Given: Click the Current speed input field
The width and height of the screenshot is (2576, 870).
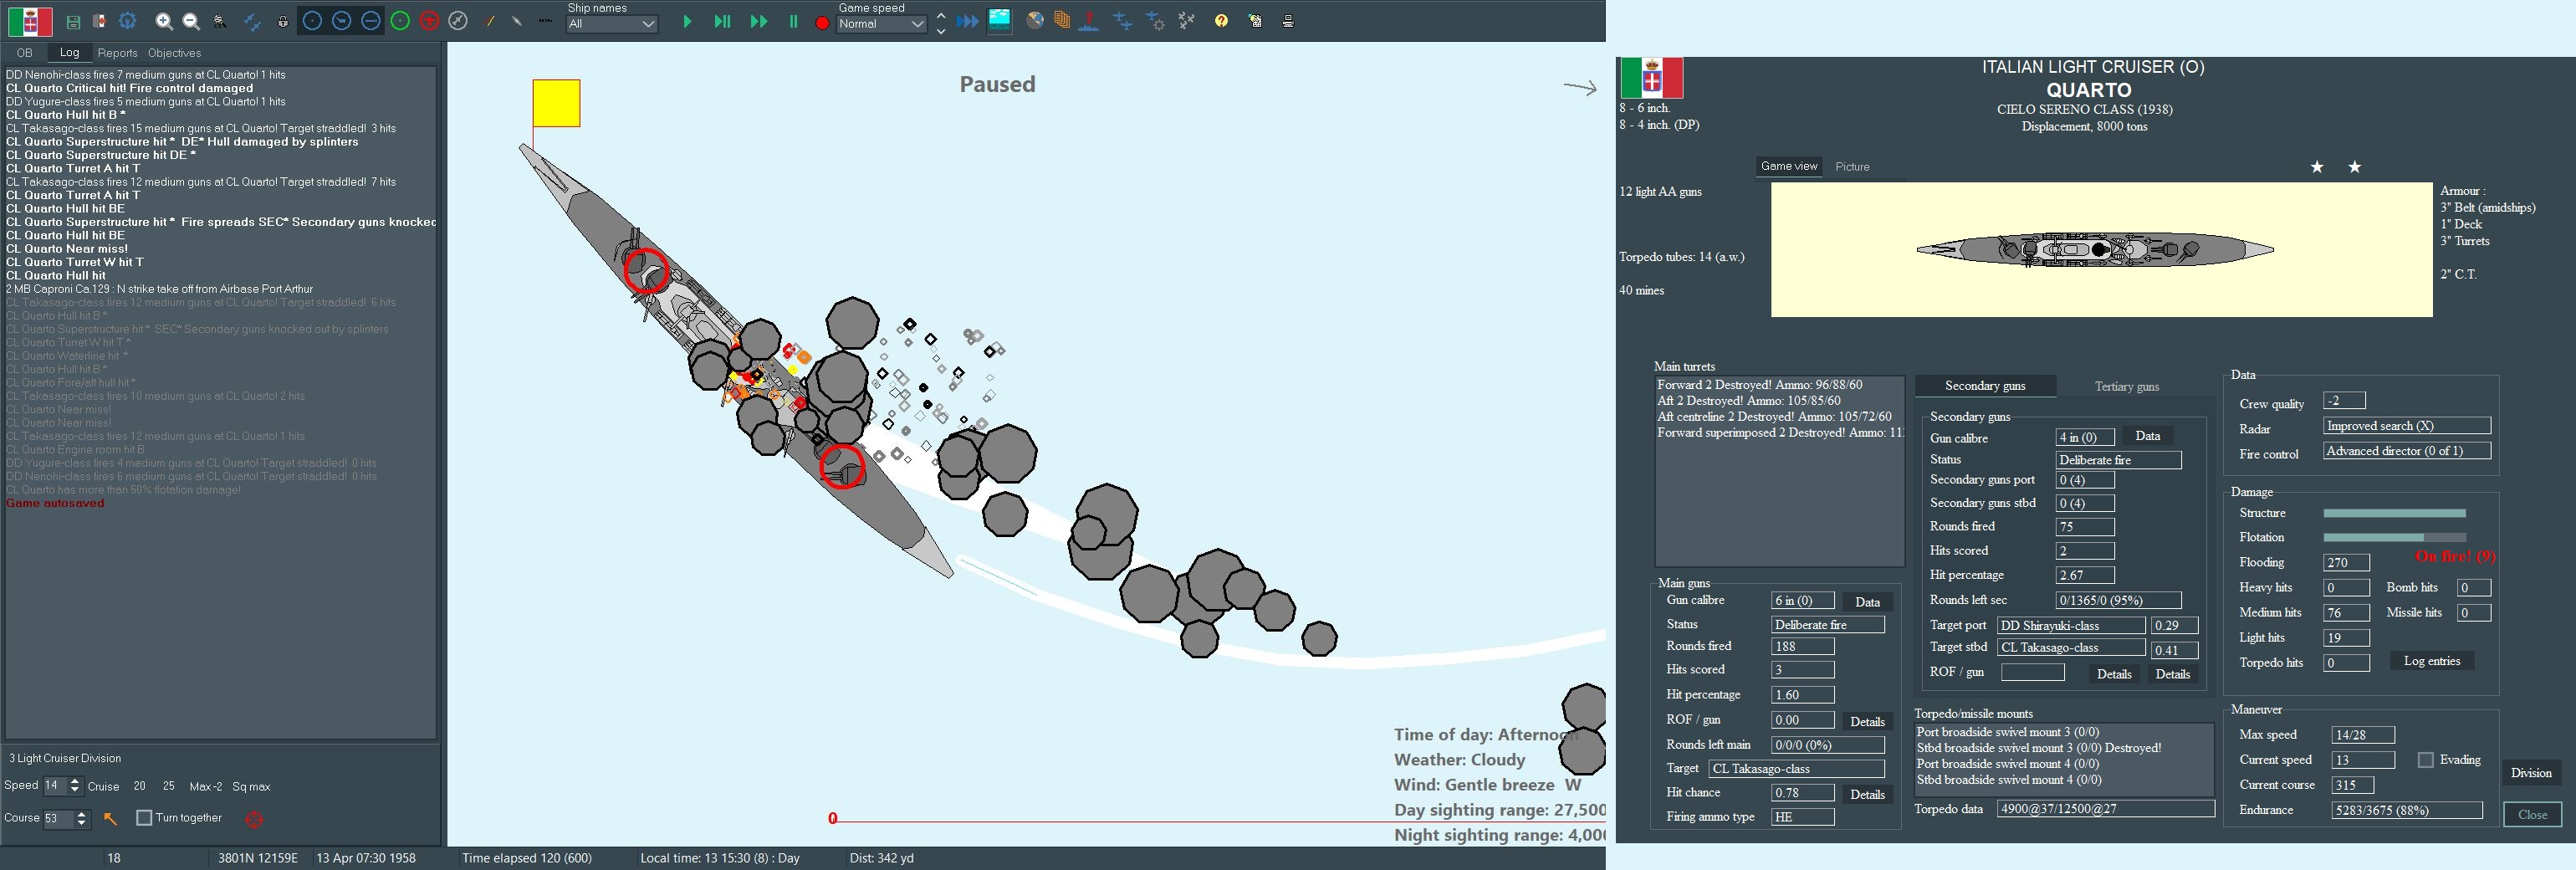Looking at the screenshot, I should [x=2362, y=760].
